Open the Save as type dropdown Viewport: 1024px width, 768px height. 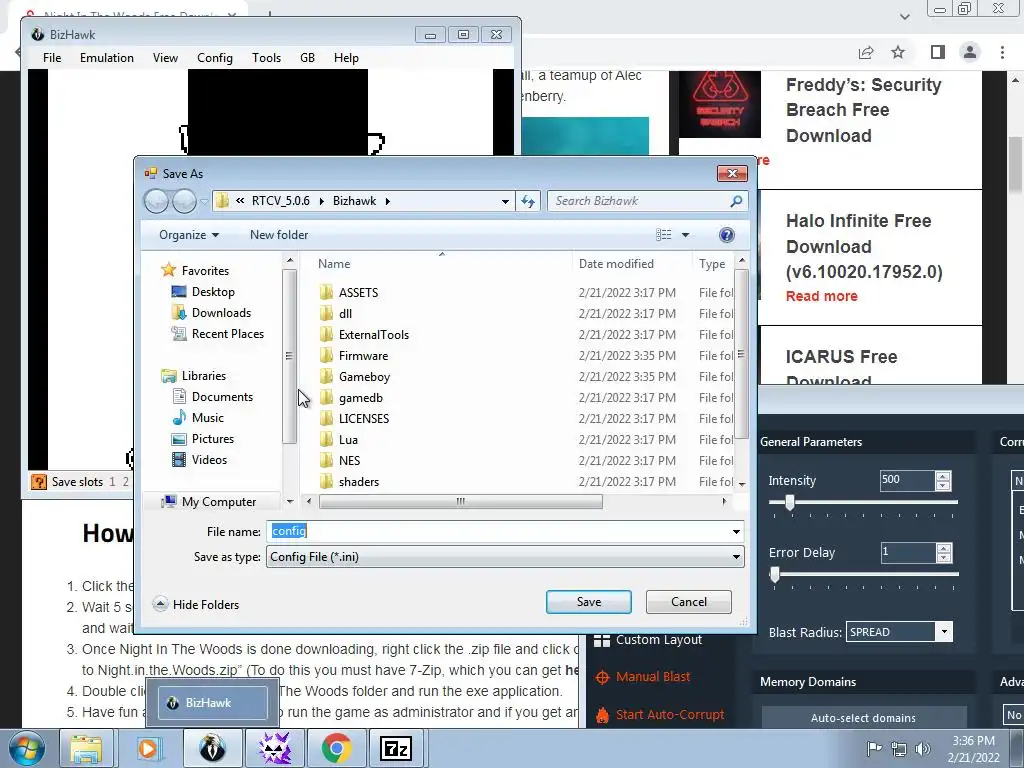click(x=505, y=556)
